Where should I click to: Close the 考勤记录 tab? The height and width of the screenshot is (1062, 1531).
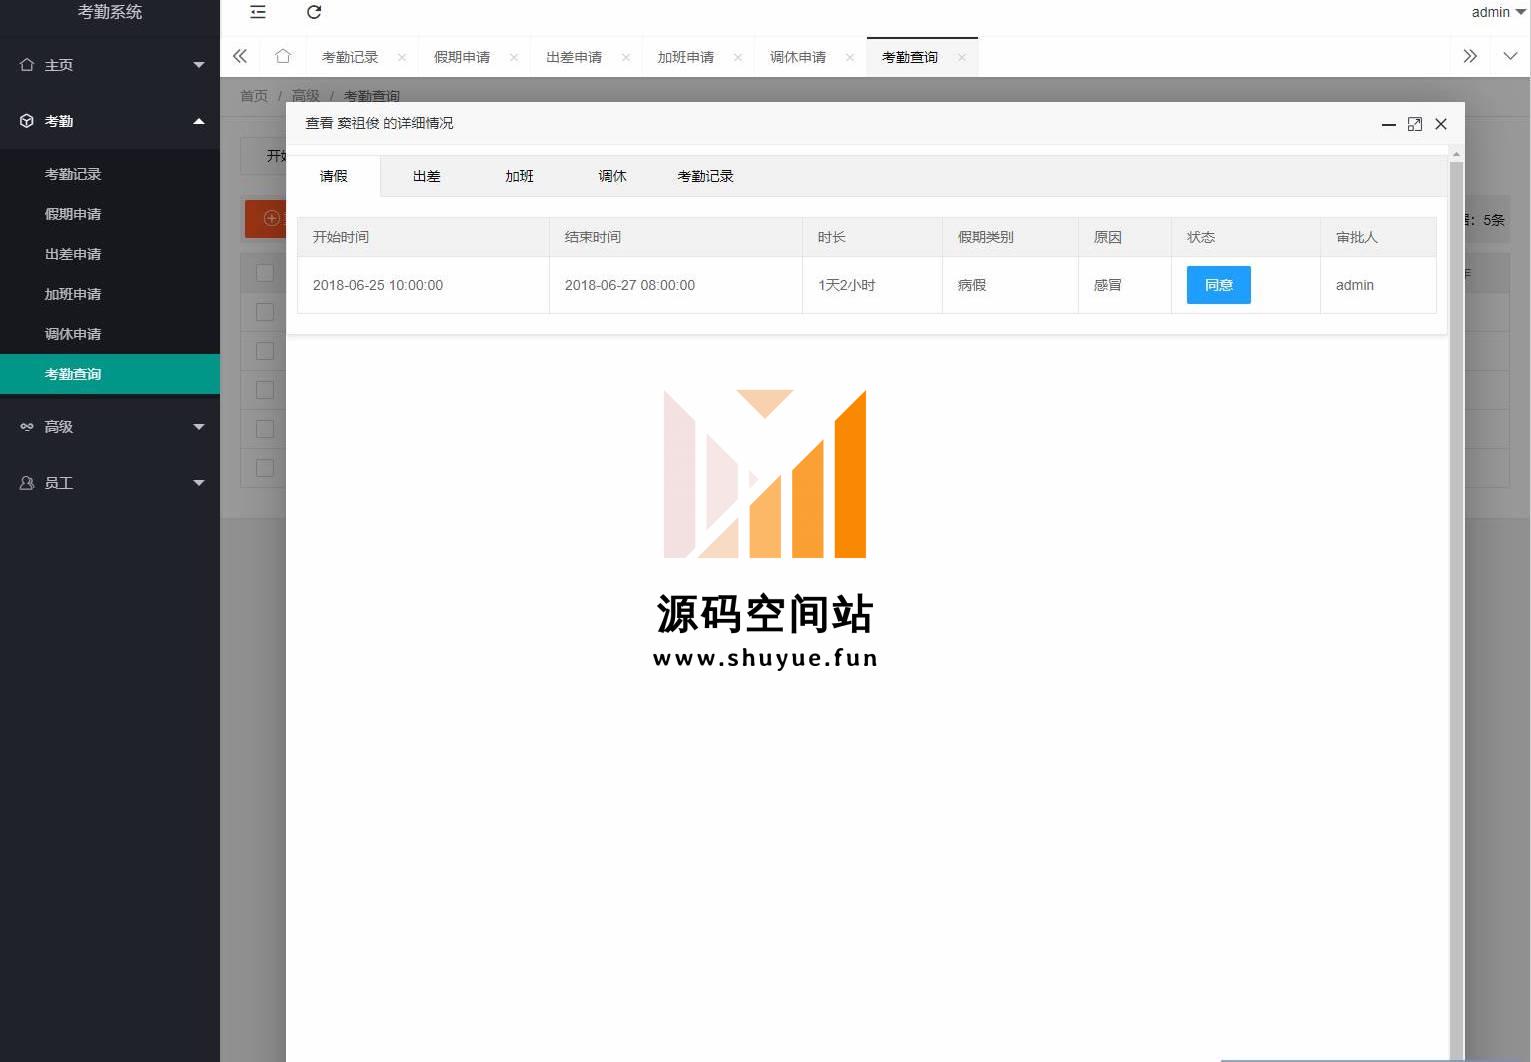[x=402, y=57]
